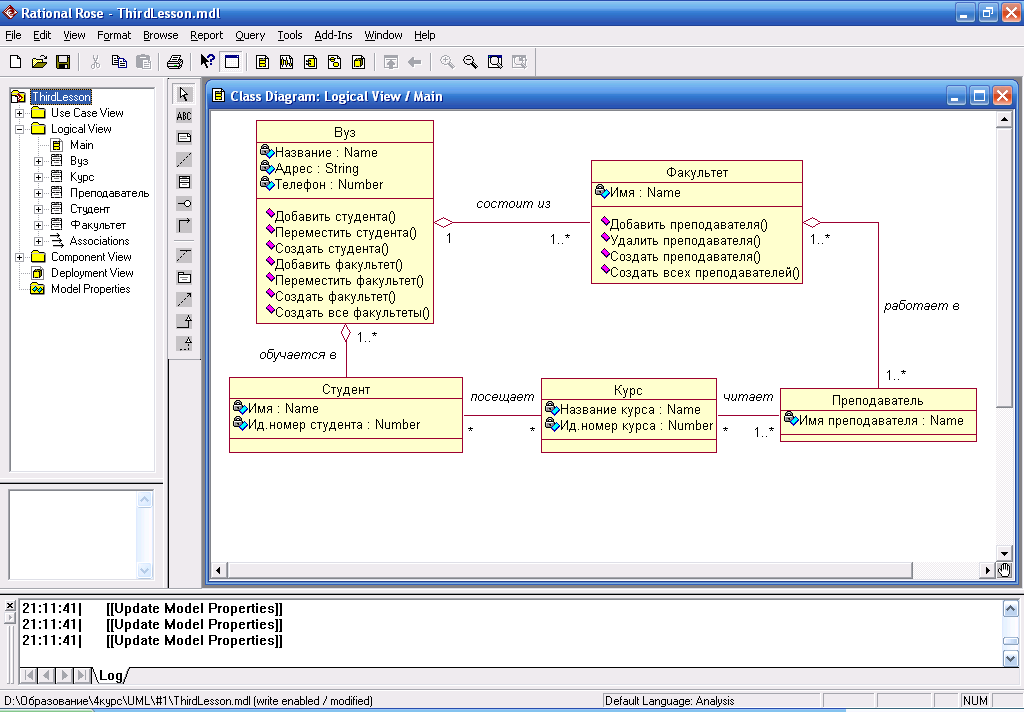This screenshot has width=1024, height=712.
Task: Click the Browse Component Diagram toolbar icon
Action: [x=311, y=62]
